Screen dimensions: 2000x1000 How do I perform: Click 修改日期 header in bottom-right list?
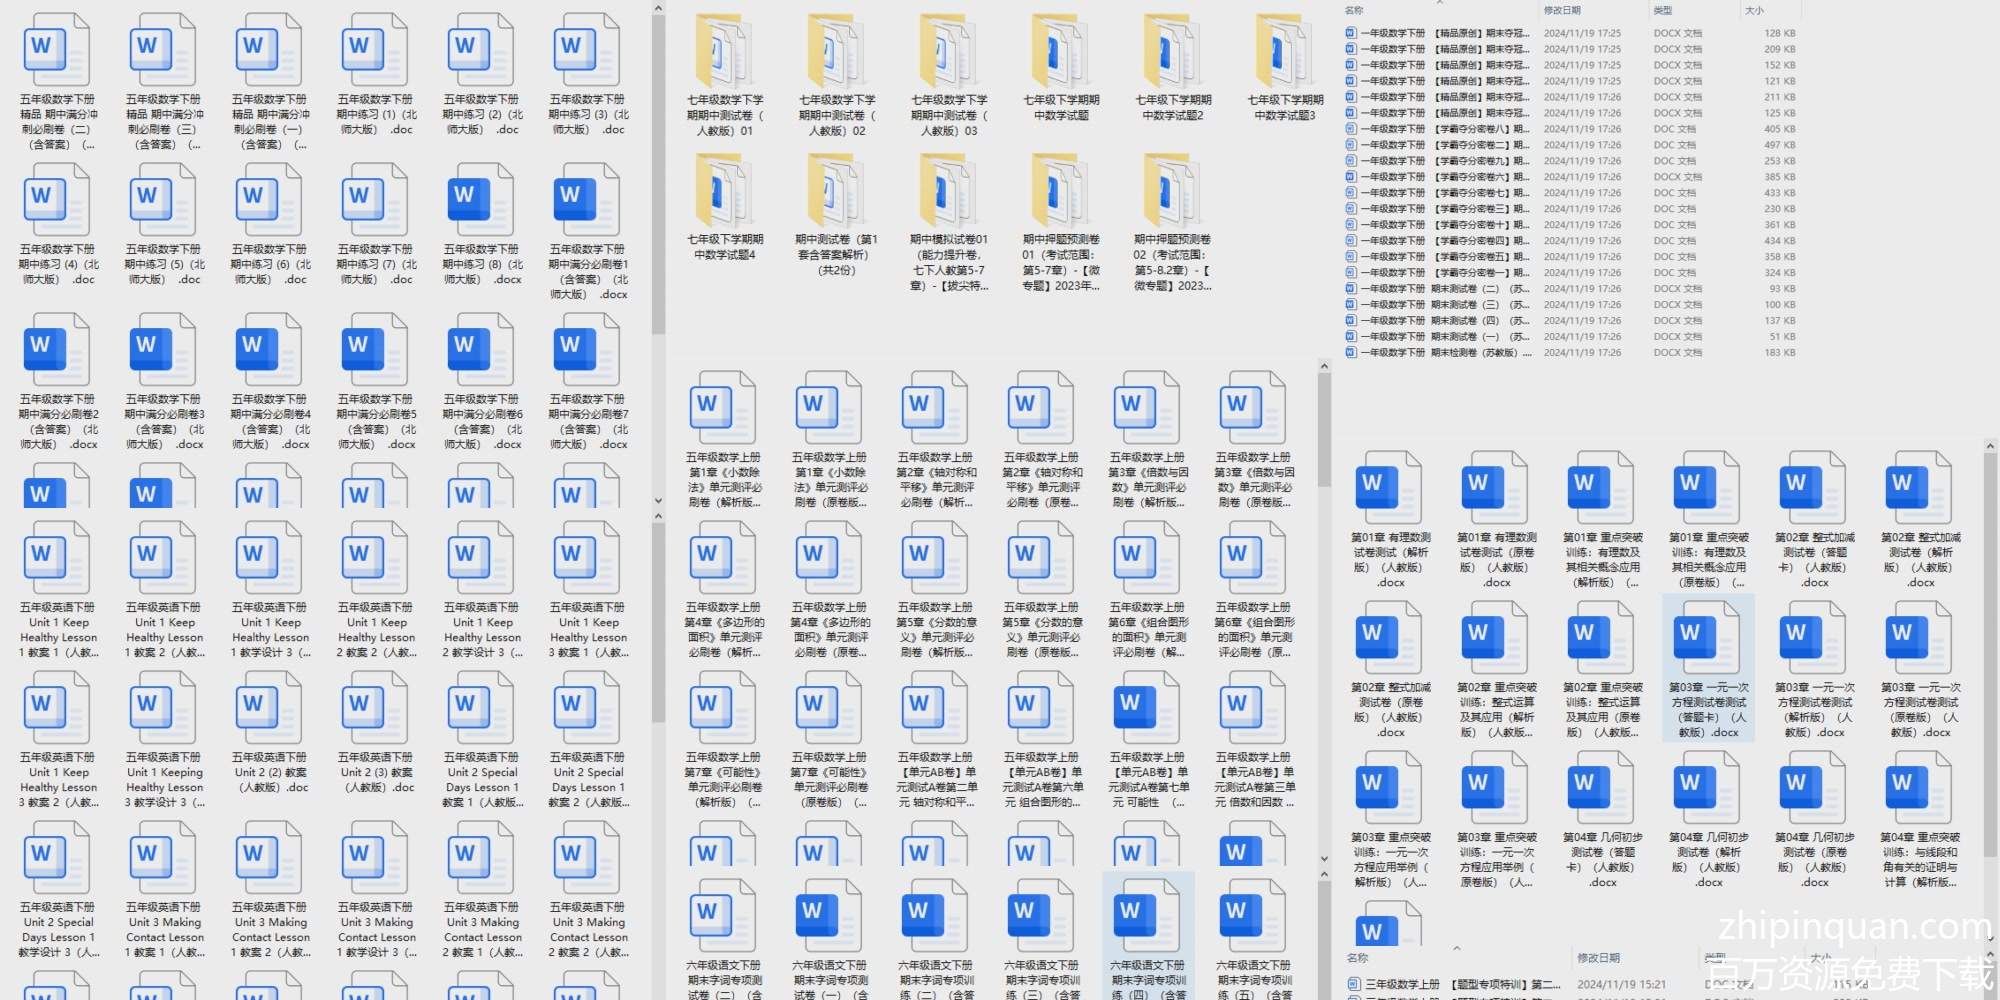coord(1598,957)
